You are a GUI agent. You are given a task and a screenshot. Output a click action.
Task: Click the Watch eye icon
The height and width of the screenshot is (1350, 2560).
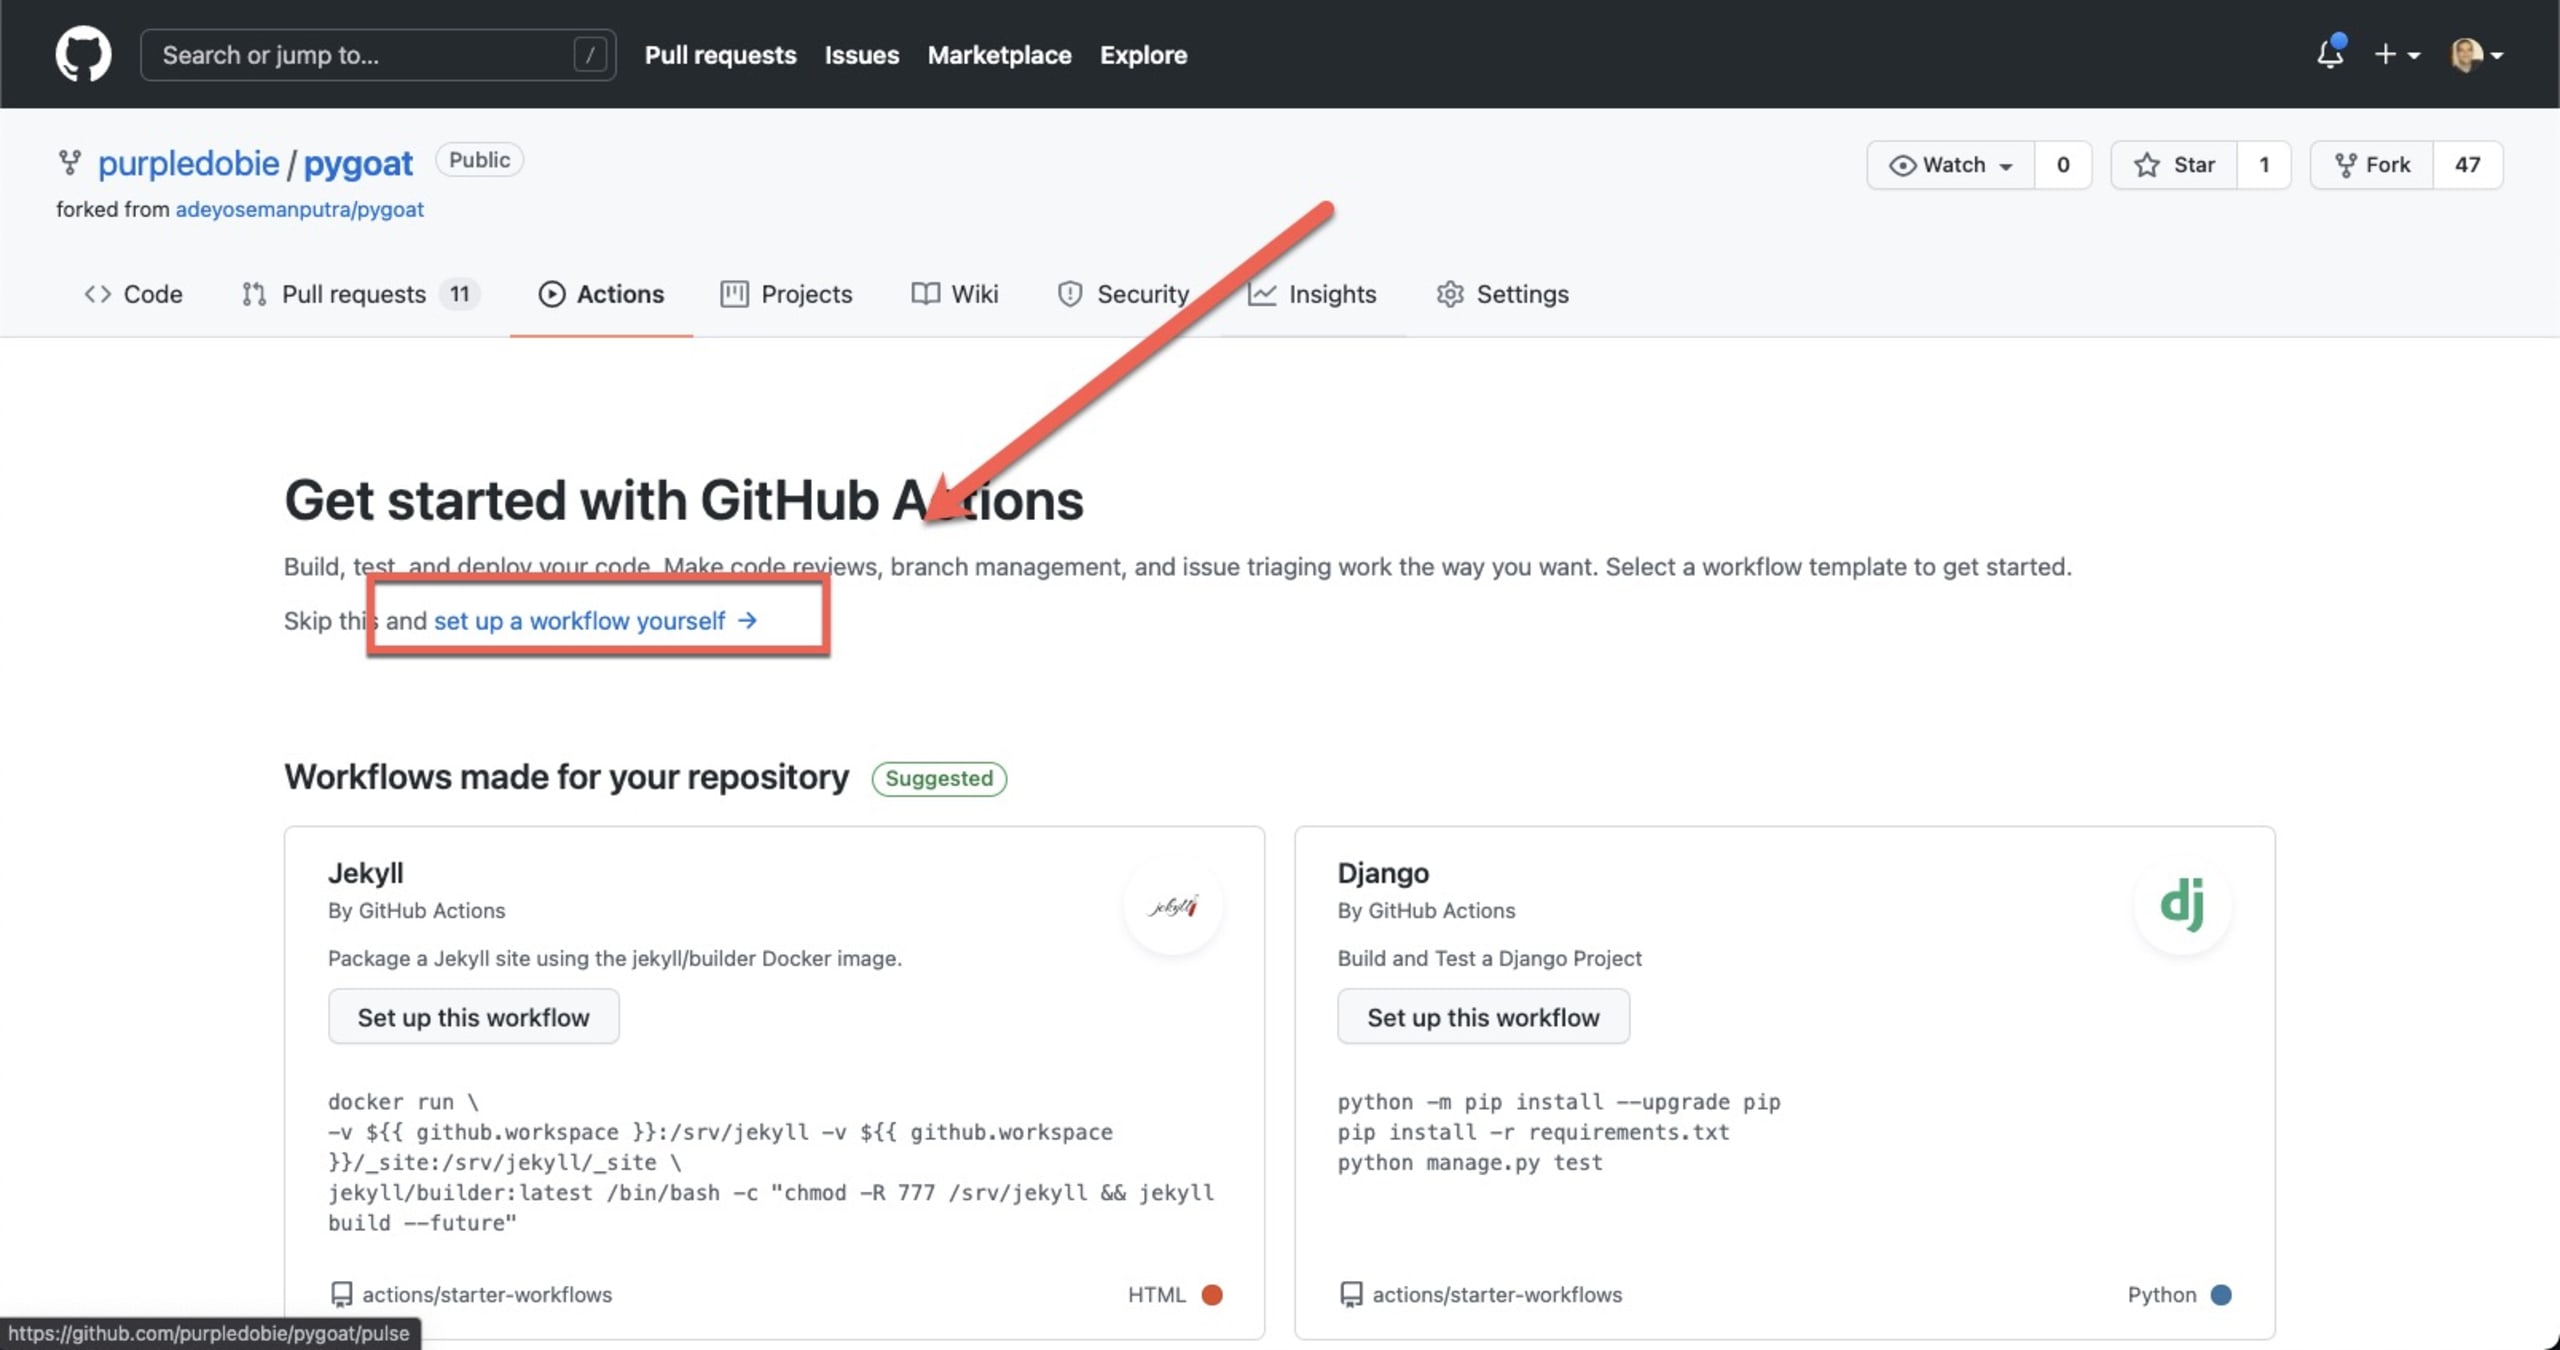click(x=1902, y=165)
